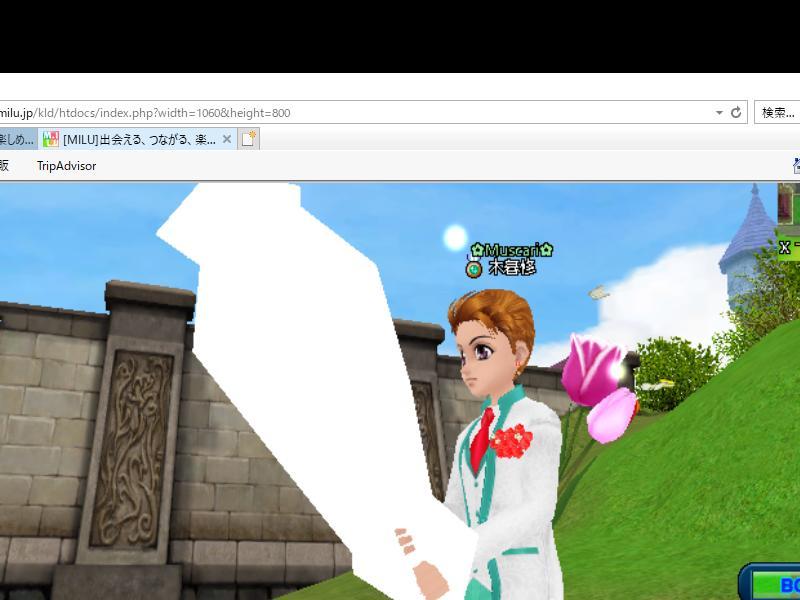Reload the page with the refresh icon
Viewport: 800px width, 600px height.
(x=736, y=113)
